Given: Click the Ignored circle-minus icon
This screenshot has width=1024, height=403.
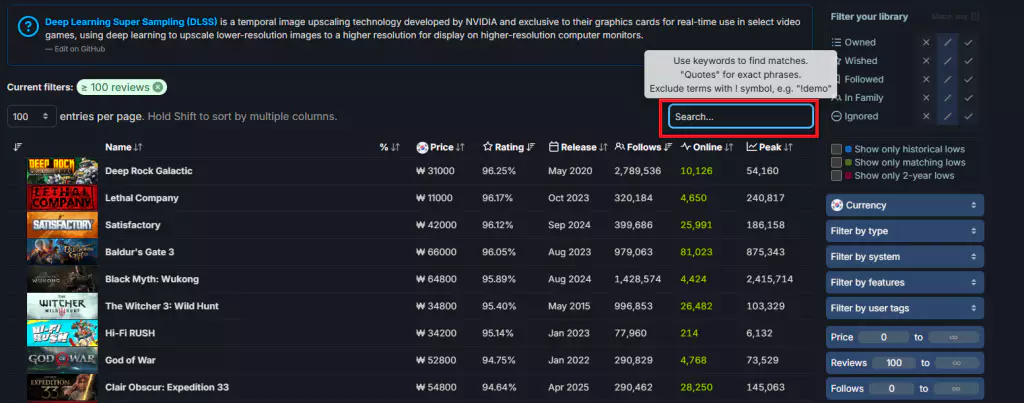Looking at the screenshot, I should (x=836, y=116).
